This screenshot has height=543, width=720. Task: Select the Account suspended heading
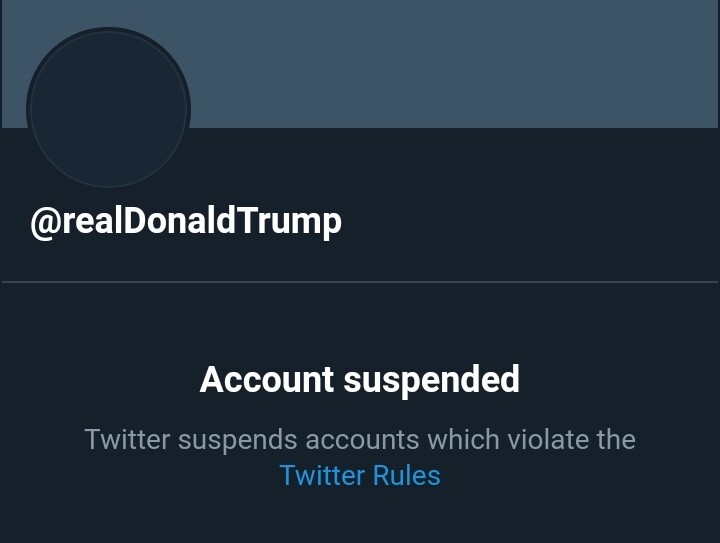tap(360, 380)
